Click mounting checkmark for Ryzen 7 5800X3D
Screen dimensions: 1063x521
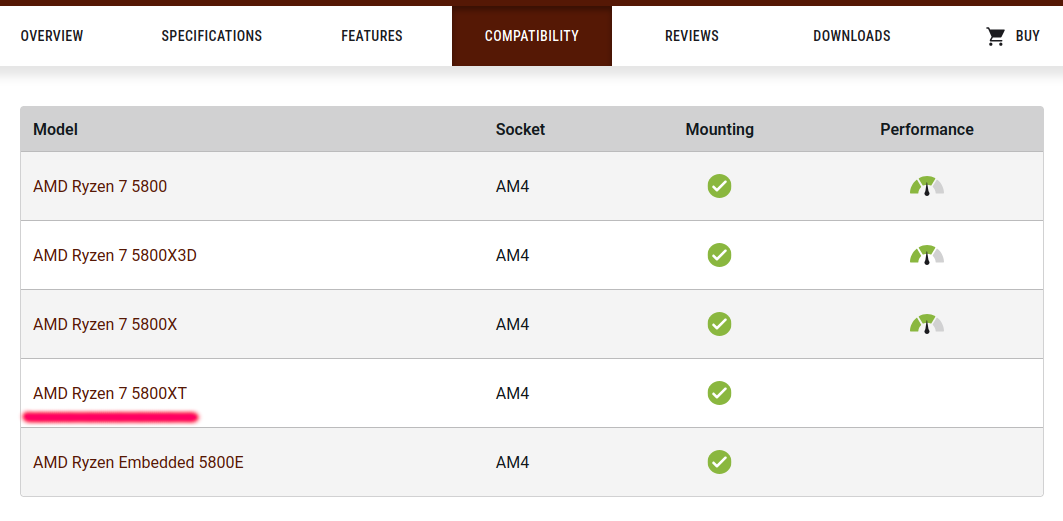[719, 255]
